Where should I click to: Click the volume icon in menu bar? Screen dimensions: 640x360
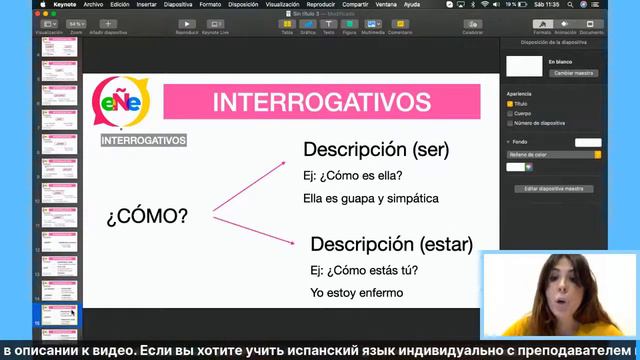[x=496, y=4]
